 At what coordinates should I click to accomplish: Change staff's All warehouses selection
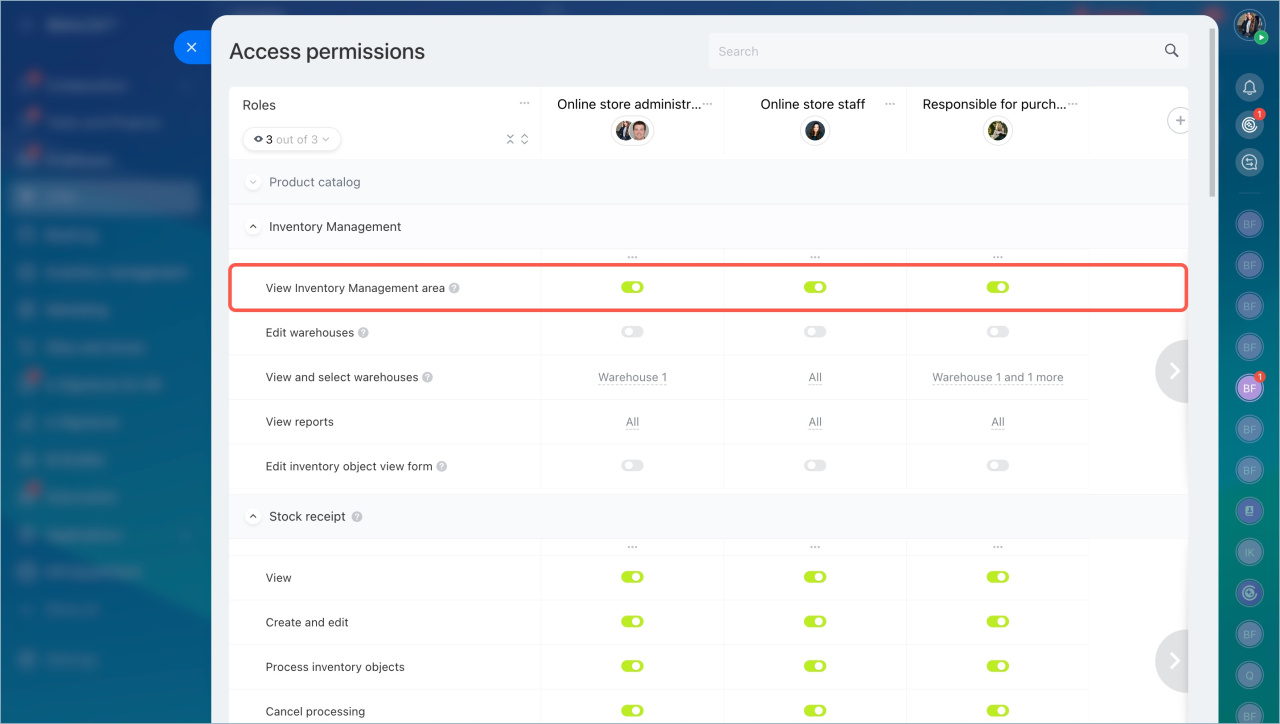tap(815, 377)
